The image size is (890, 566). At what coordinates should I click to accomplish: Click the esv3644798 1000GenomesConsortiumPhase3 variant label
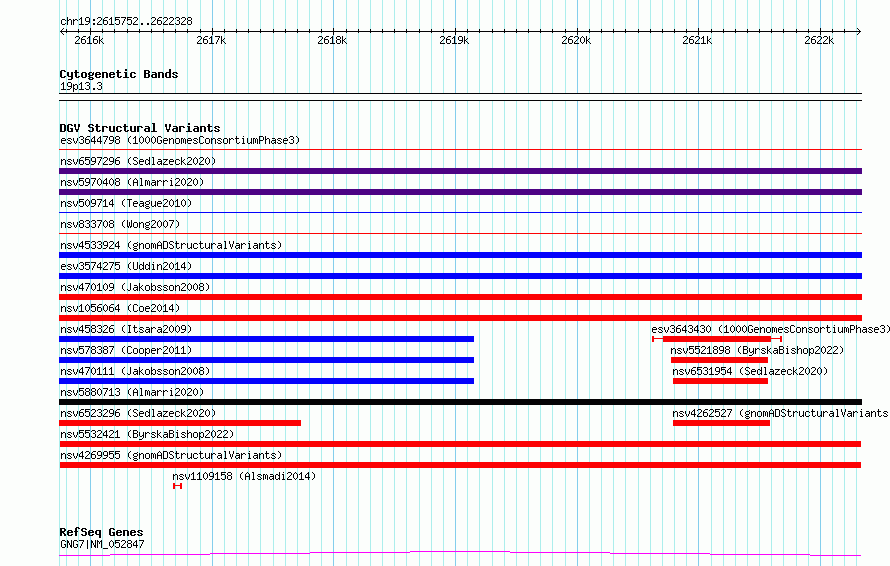(180, 140)
